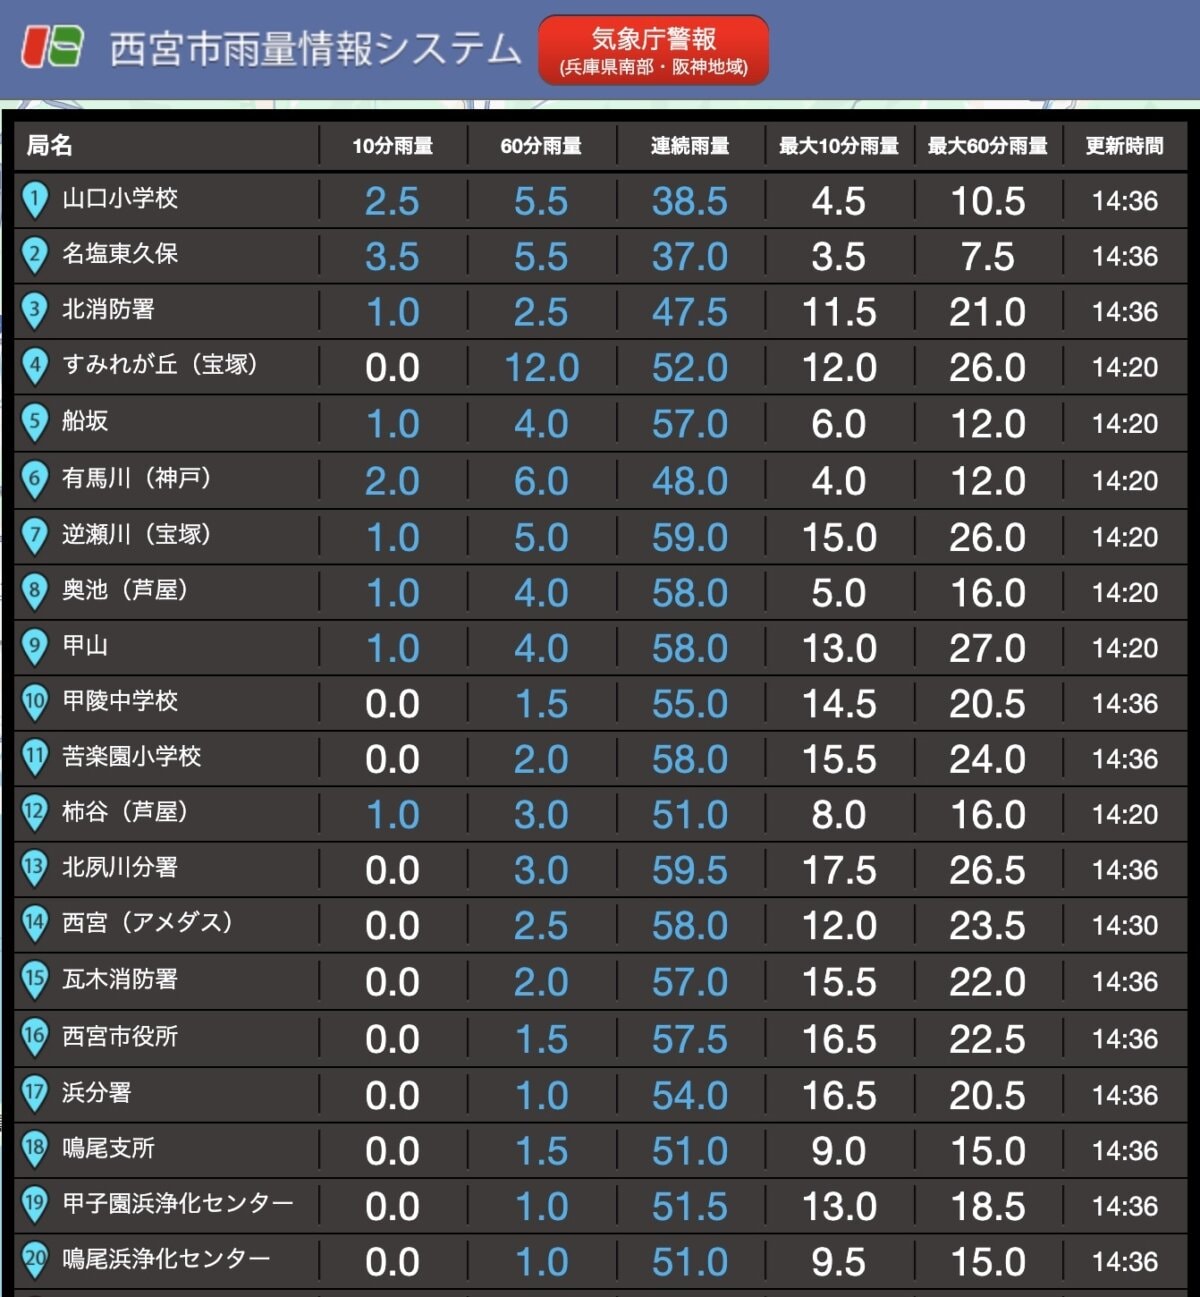Click the 7.5 max 60-minute value for 名塩東久保
The width and height of the screenshot is (1200, 1297).
[988, 257]
